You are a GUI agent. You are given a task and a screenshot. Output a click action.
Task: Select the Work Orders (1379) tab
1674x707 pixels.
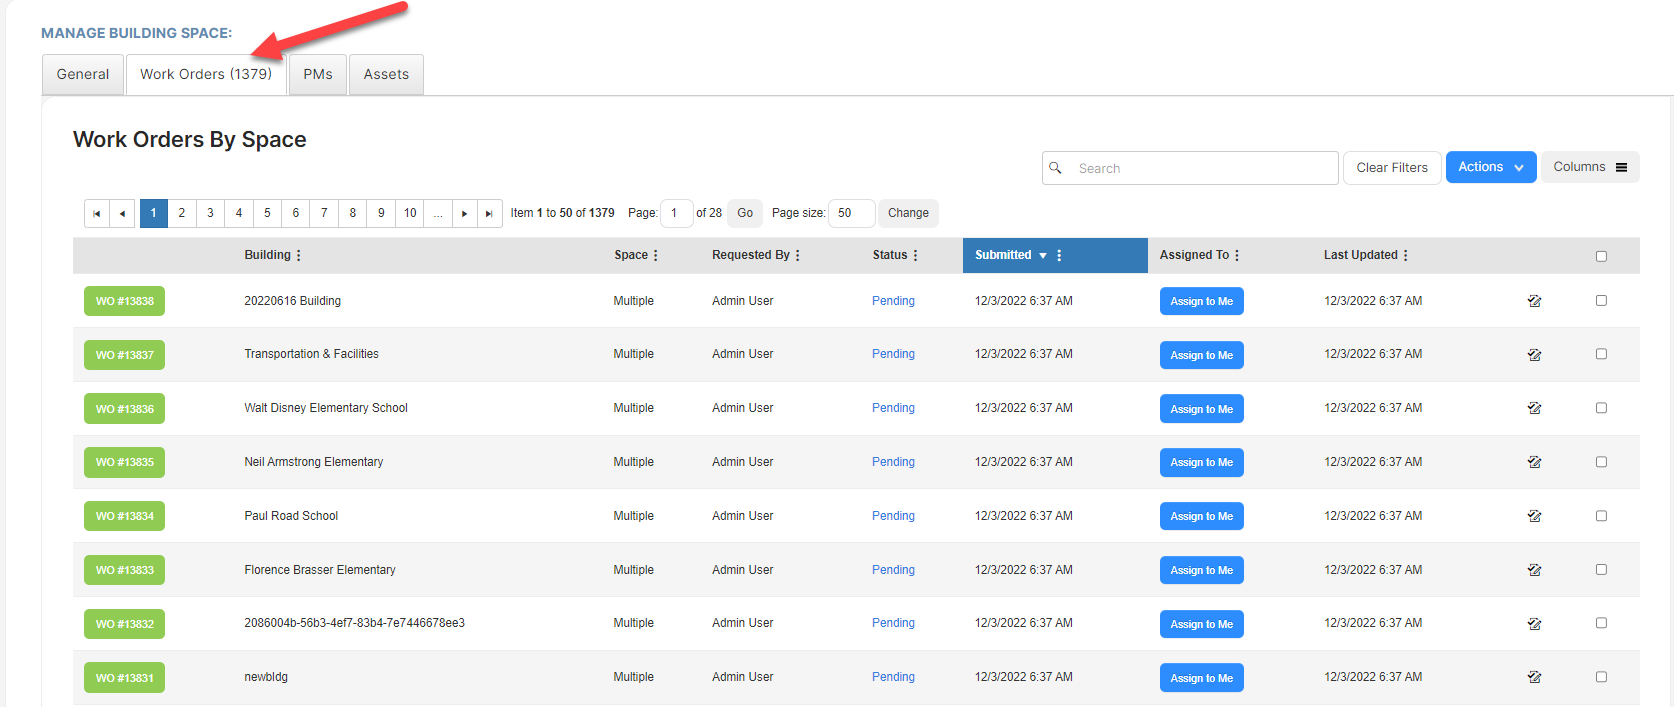pyautogui.click(x=206, y=74)
